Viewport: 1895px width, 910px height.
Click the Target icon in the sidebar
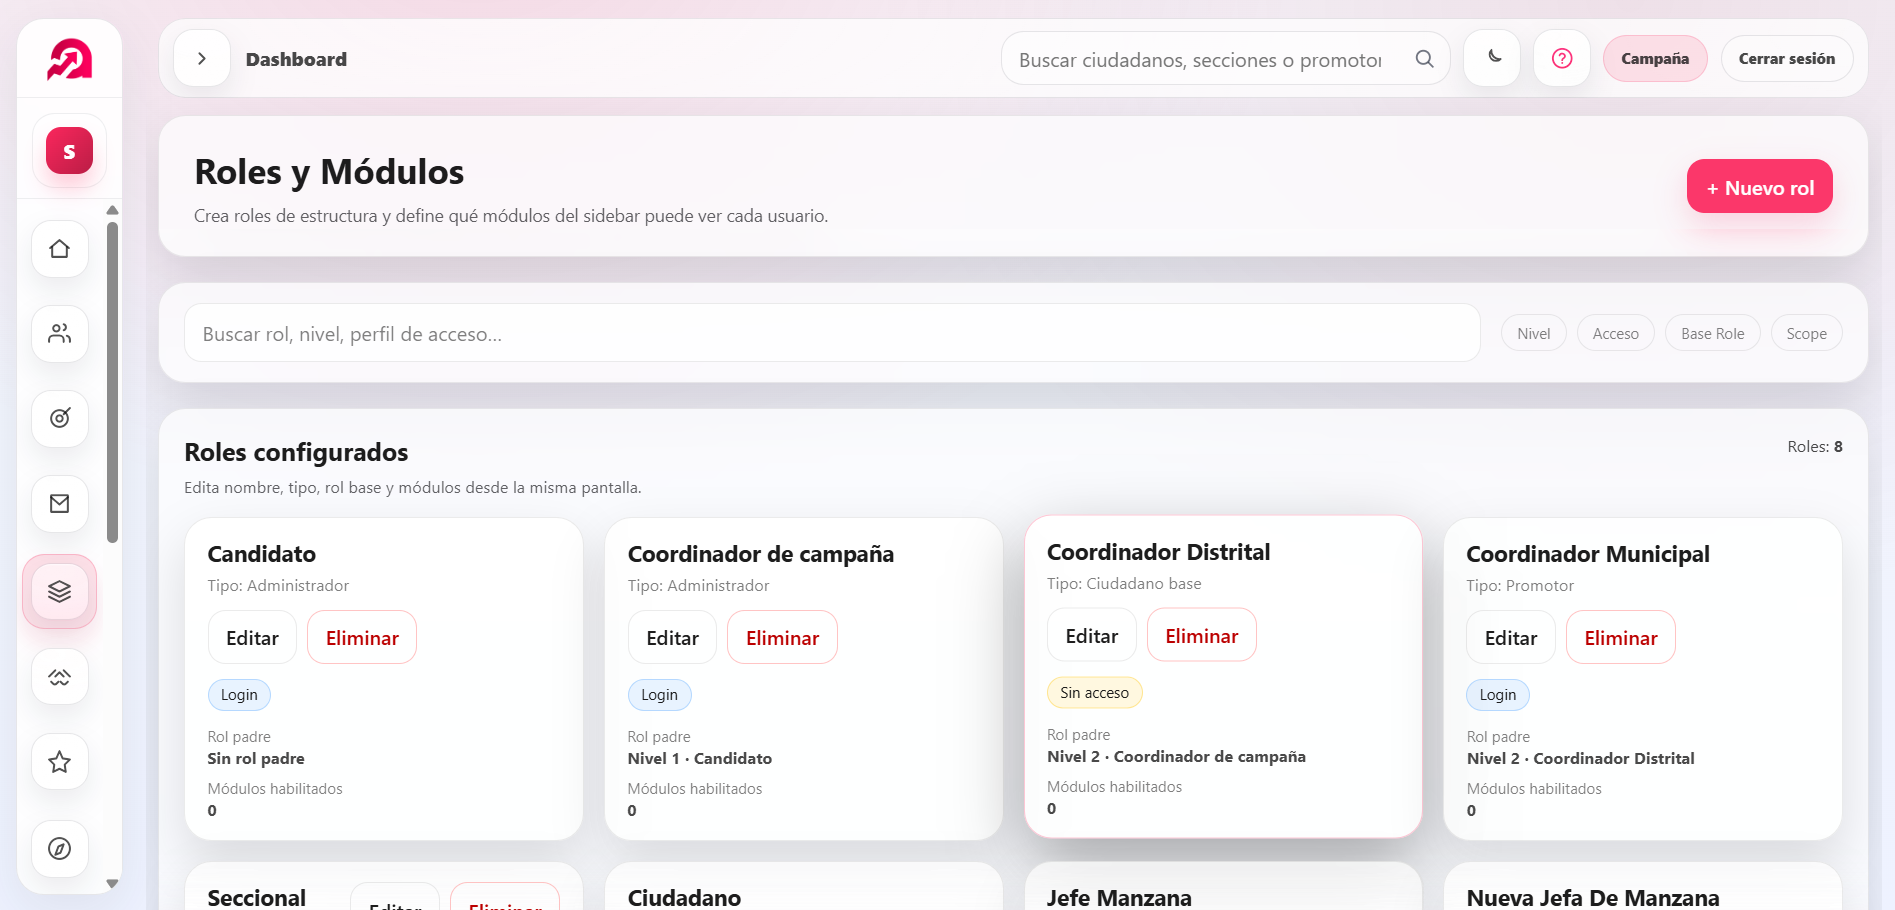pos(59,418)
